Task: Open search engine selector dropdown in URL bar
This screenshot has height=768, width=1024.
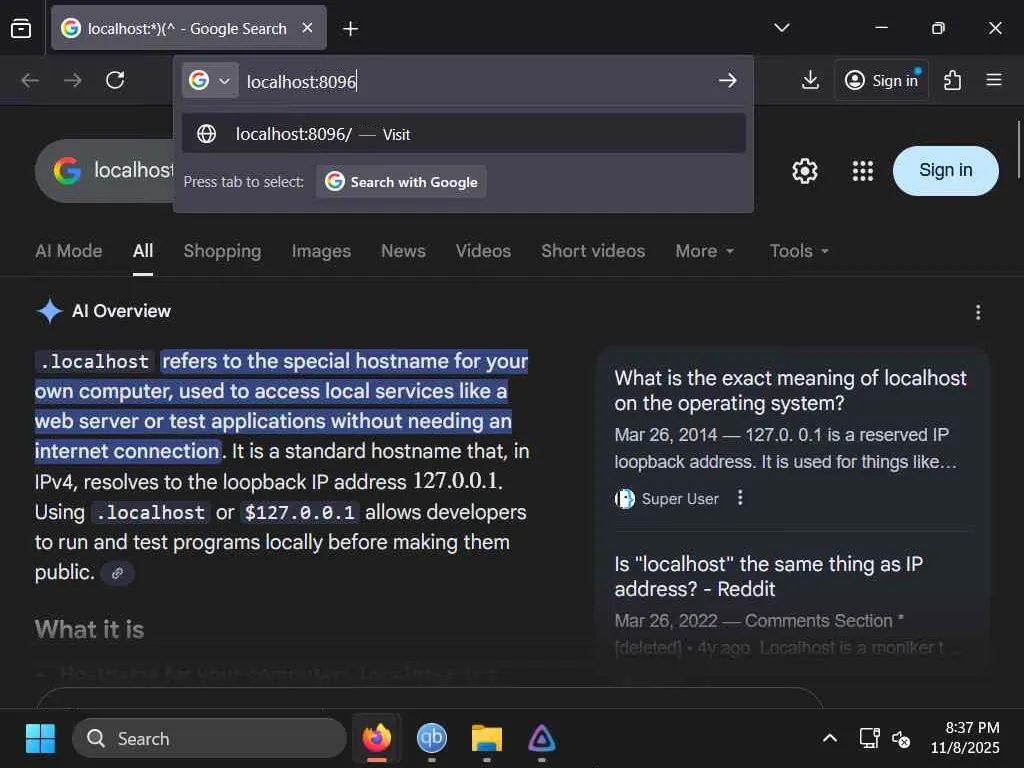Action: coord(210,80)
